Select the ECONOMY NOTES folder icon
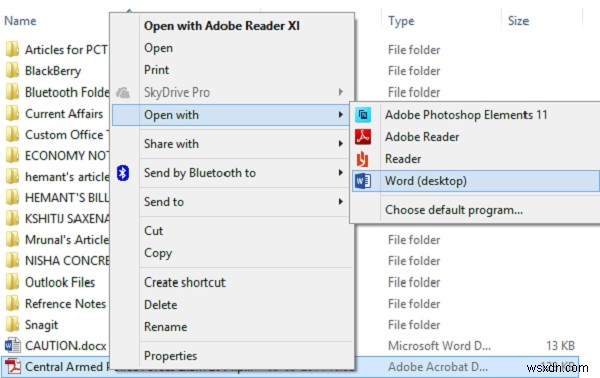 pyautogui.click(x=12, y=156)
